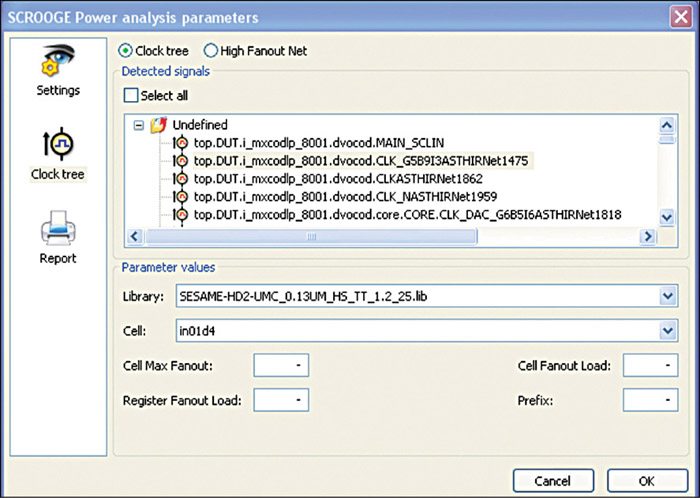Image resolution: width=700 pixels, height=498 pixels.
Task: Click the Cell Max Fanout field
Action: point(281,366)
